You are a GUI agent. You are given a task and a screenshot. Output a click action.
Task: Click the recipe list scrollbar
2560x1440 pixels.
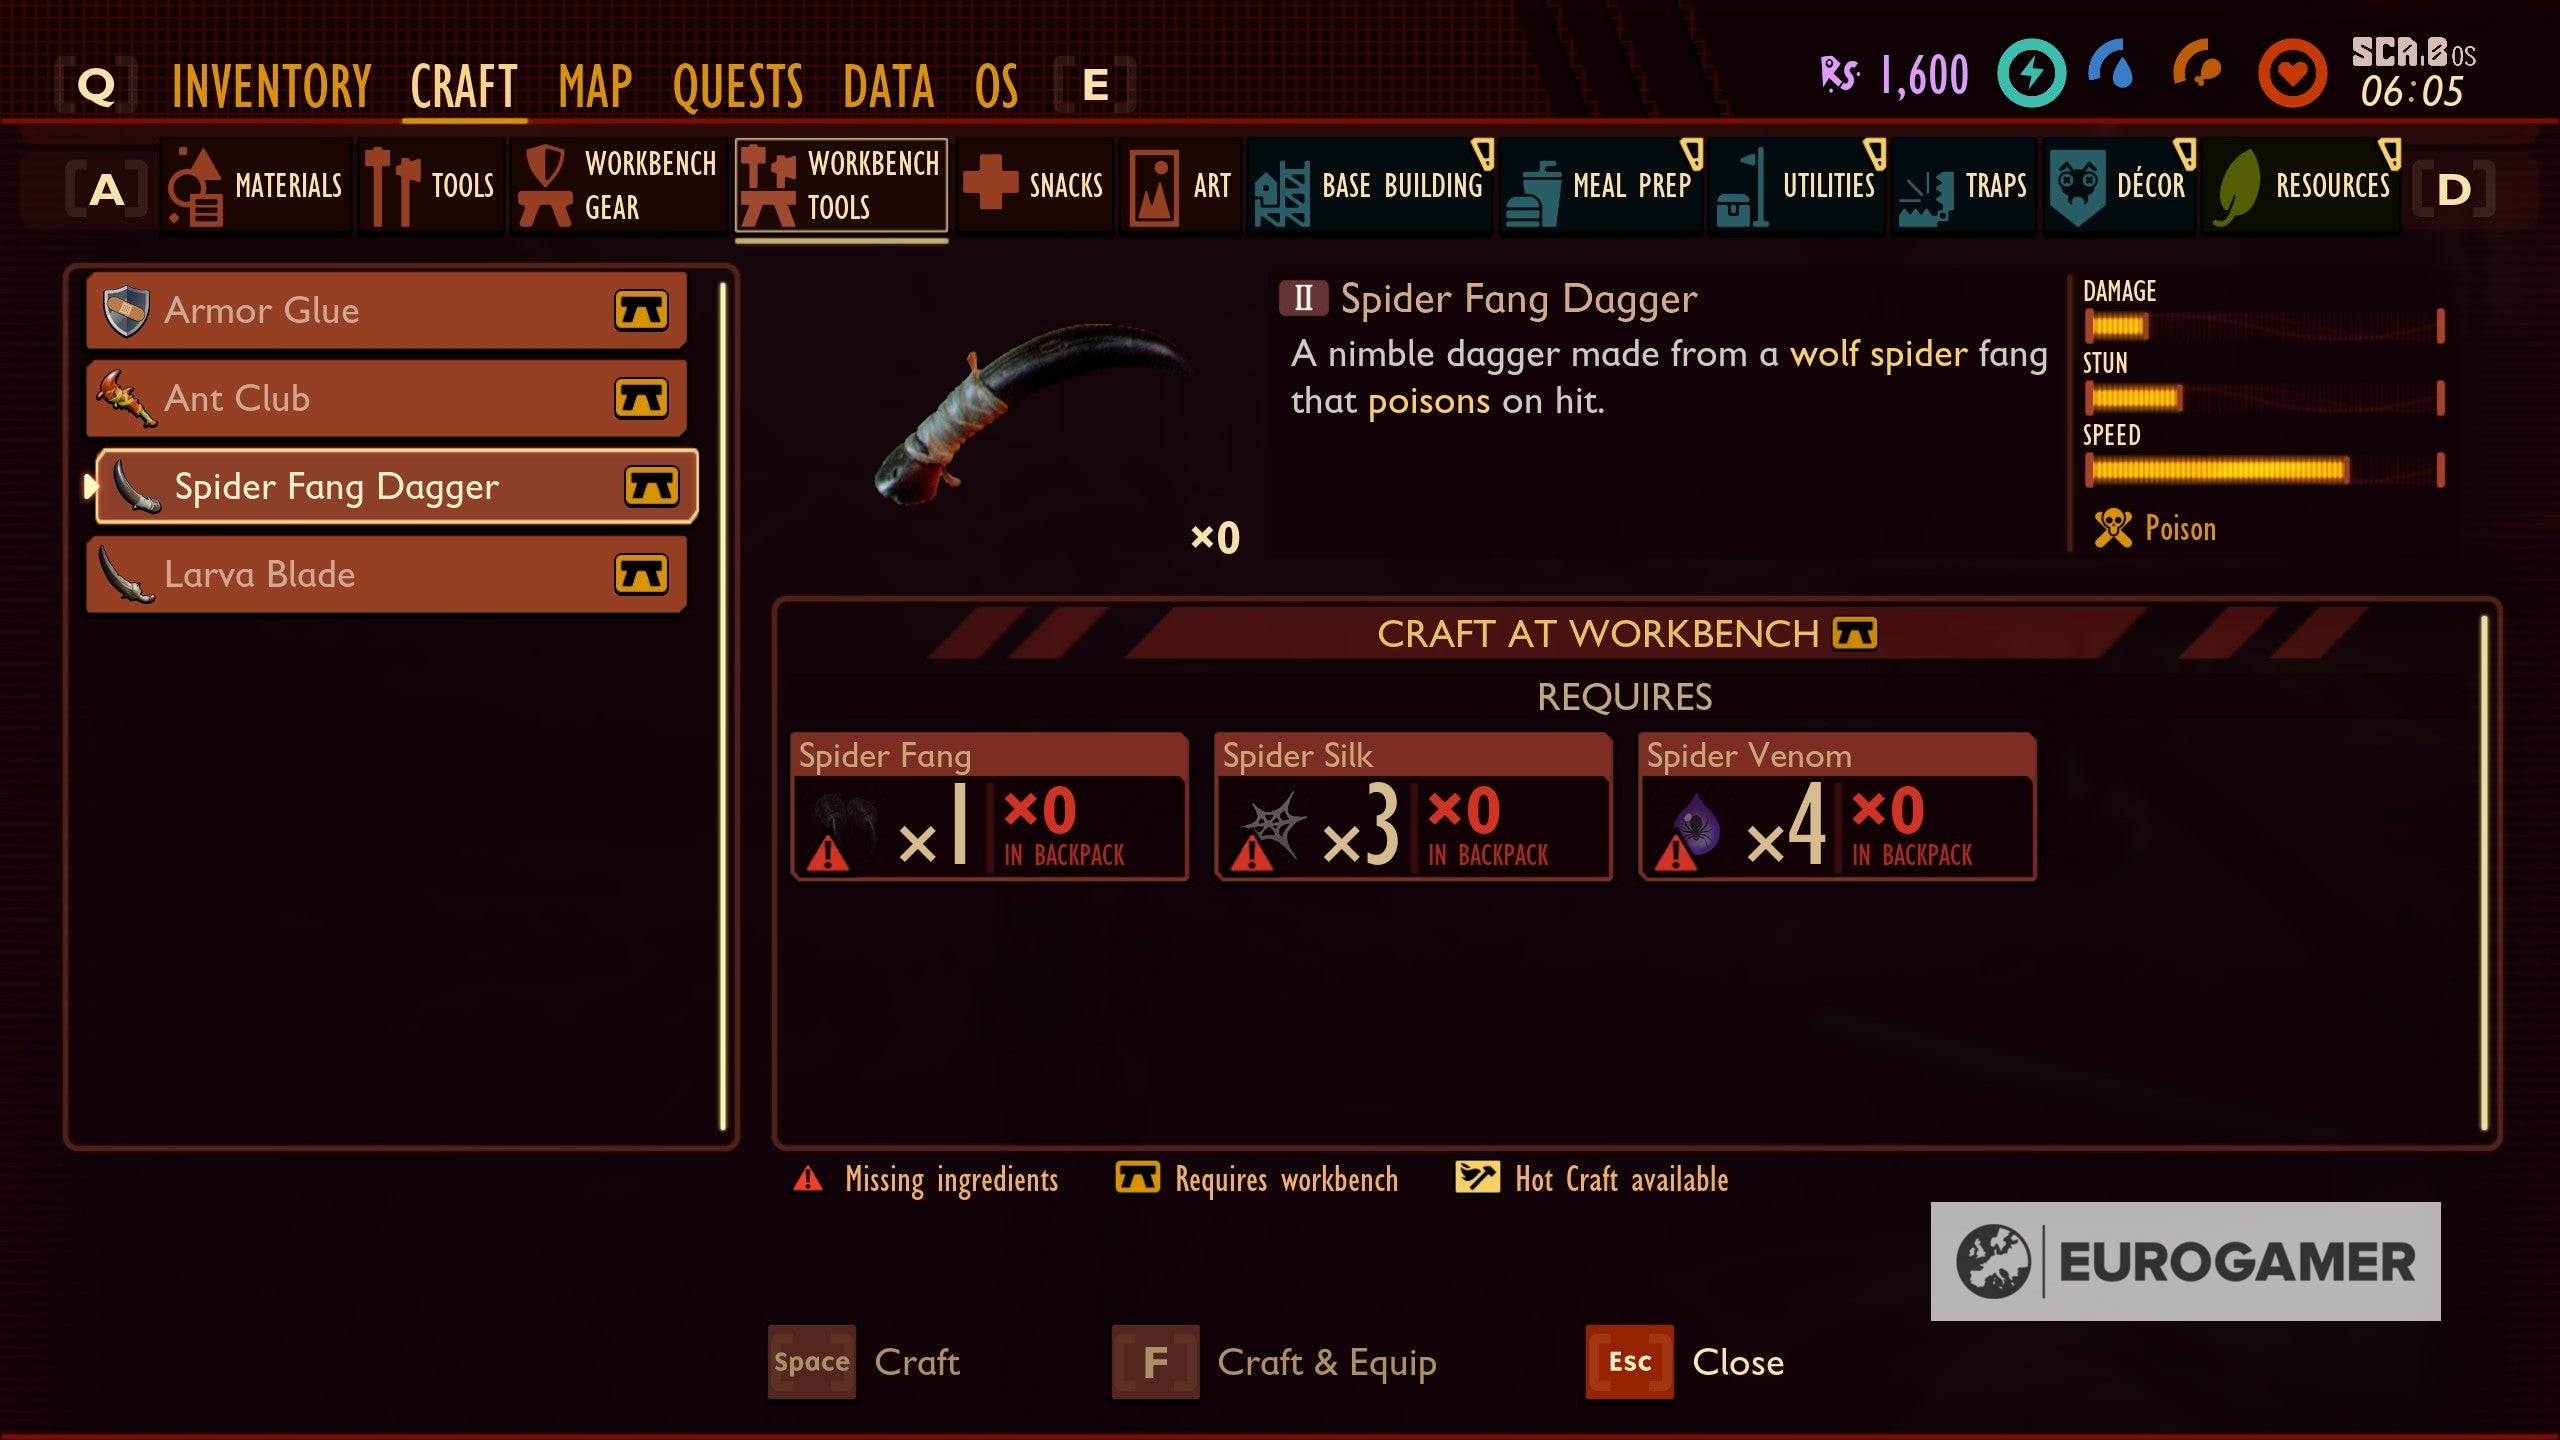pyautogui.click(x=723, y=706)
